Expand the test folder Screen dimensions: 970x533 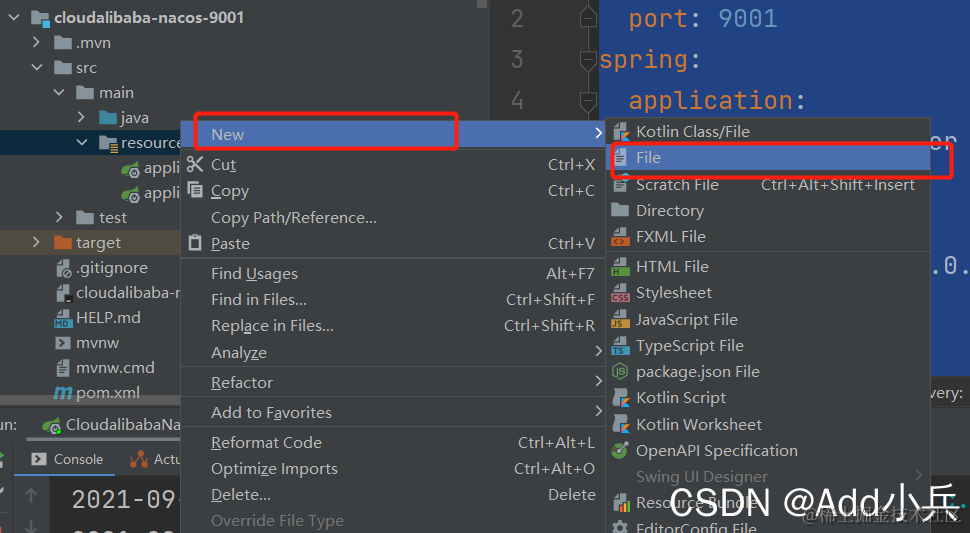pyautogui.click(x=59, y=217)
